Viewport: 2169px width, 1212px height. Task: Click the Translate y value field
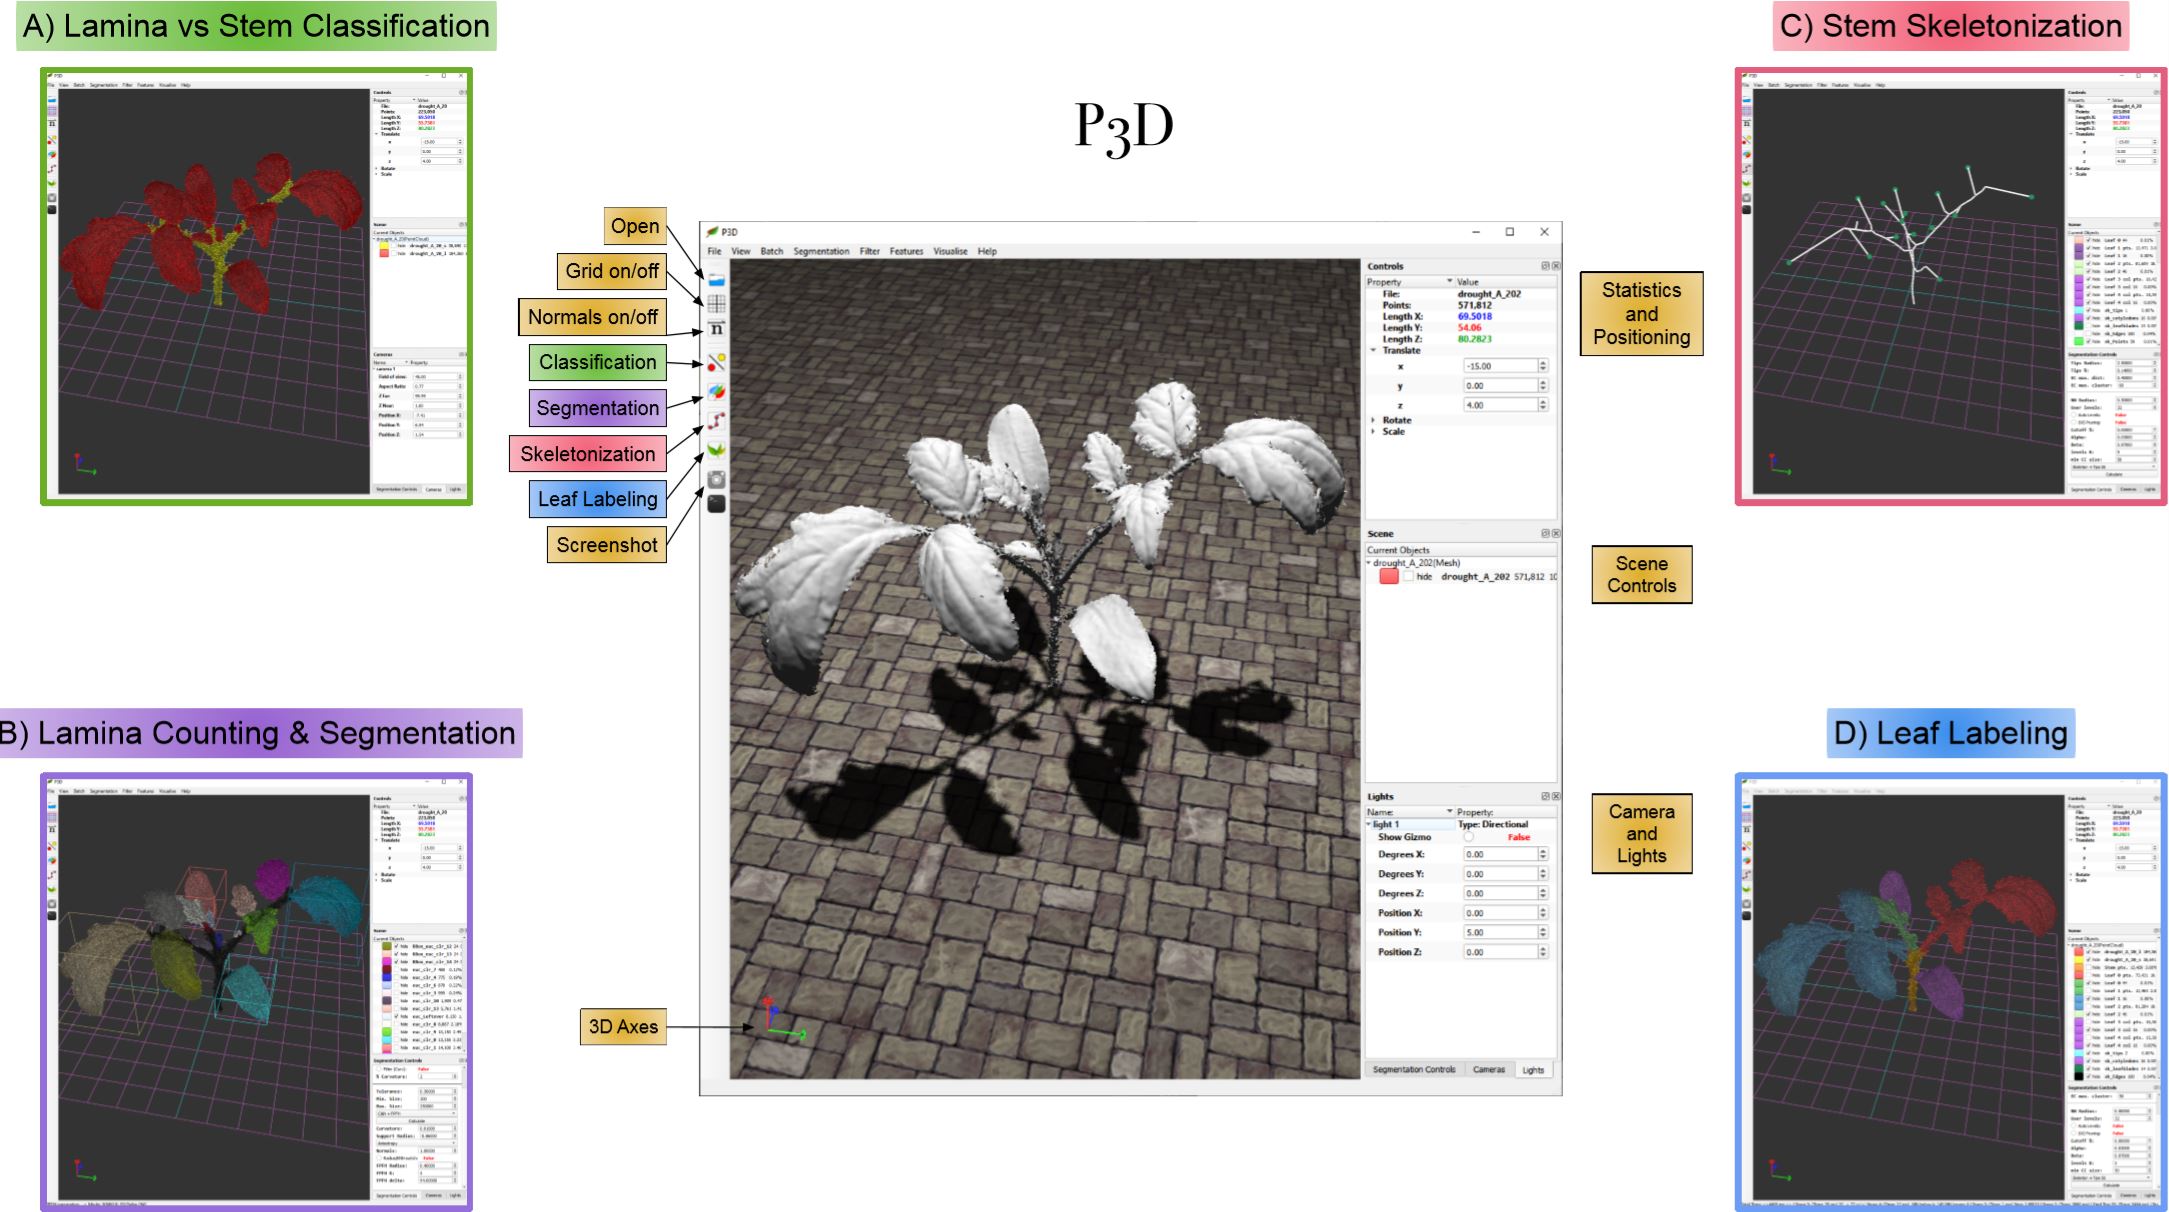(x=1500, y=385)
